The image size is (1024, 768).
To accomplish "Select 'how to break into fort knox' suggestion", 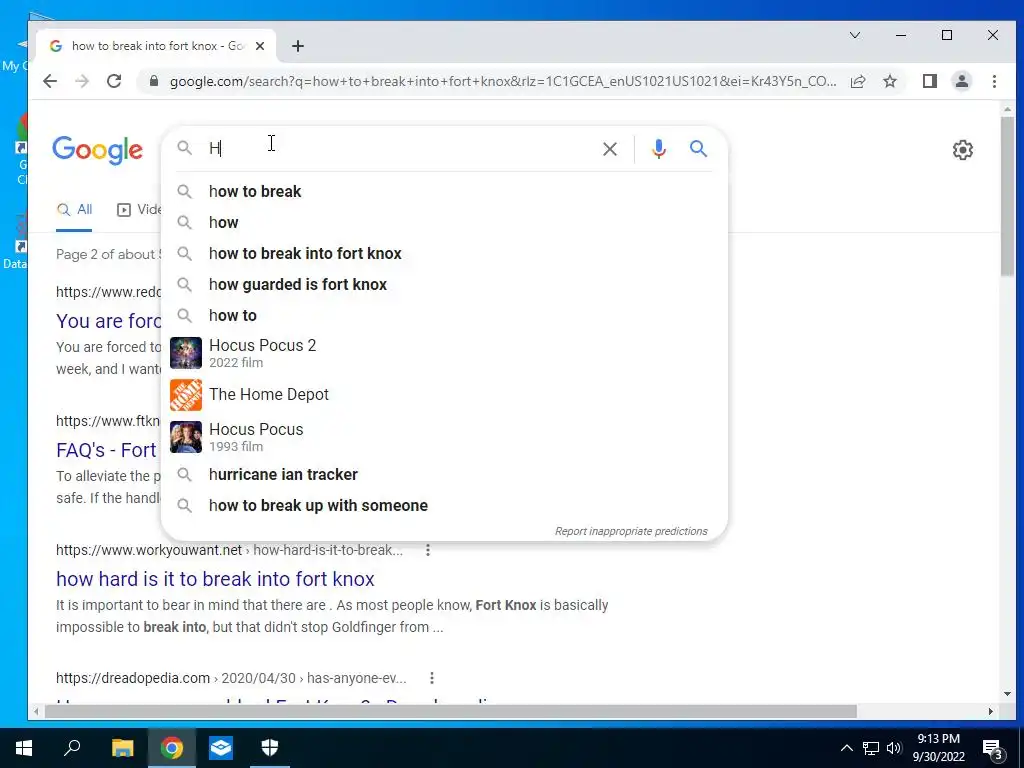I will 444,253.
